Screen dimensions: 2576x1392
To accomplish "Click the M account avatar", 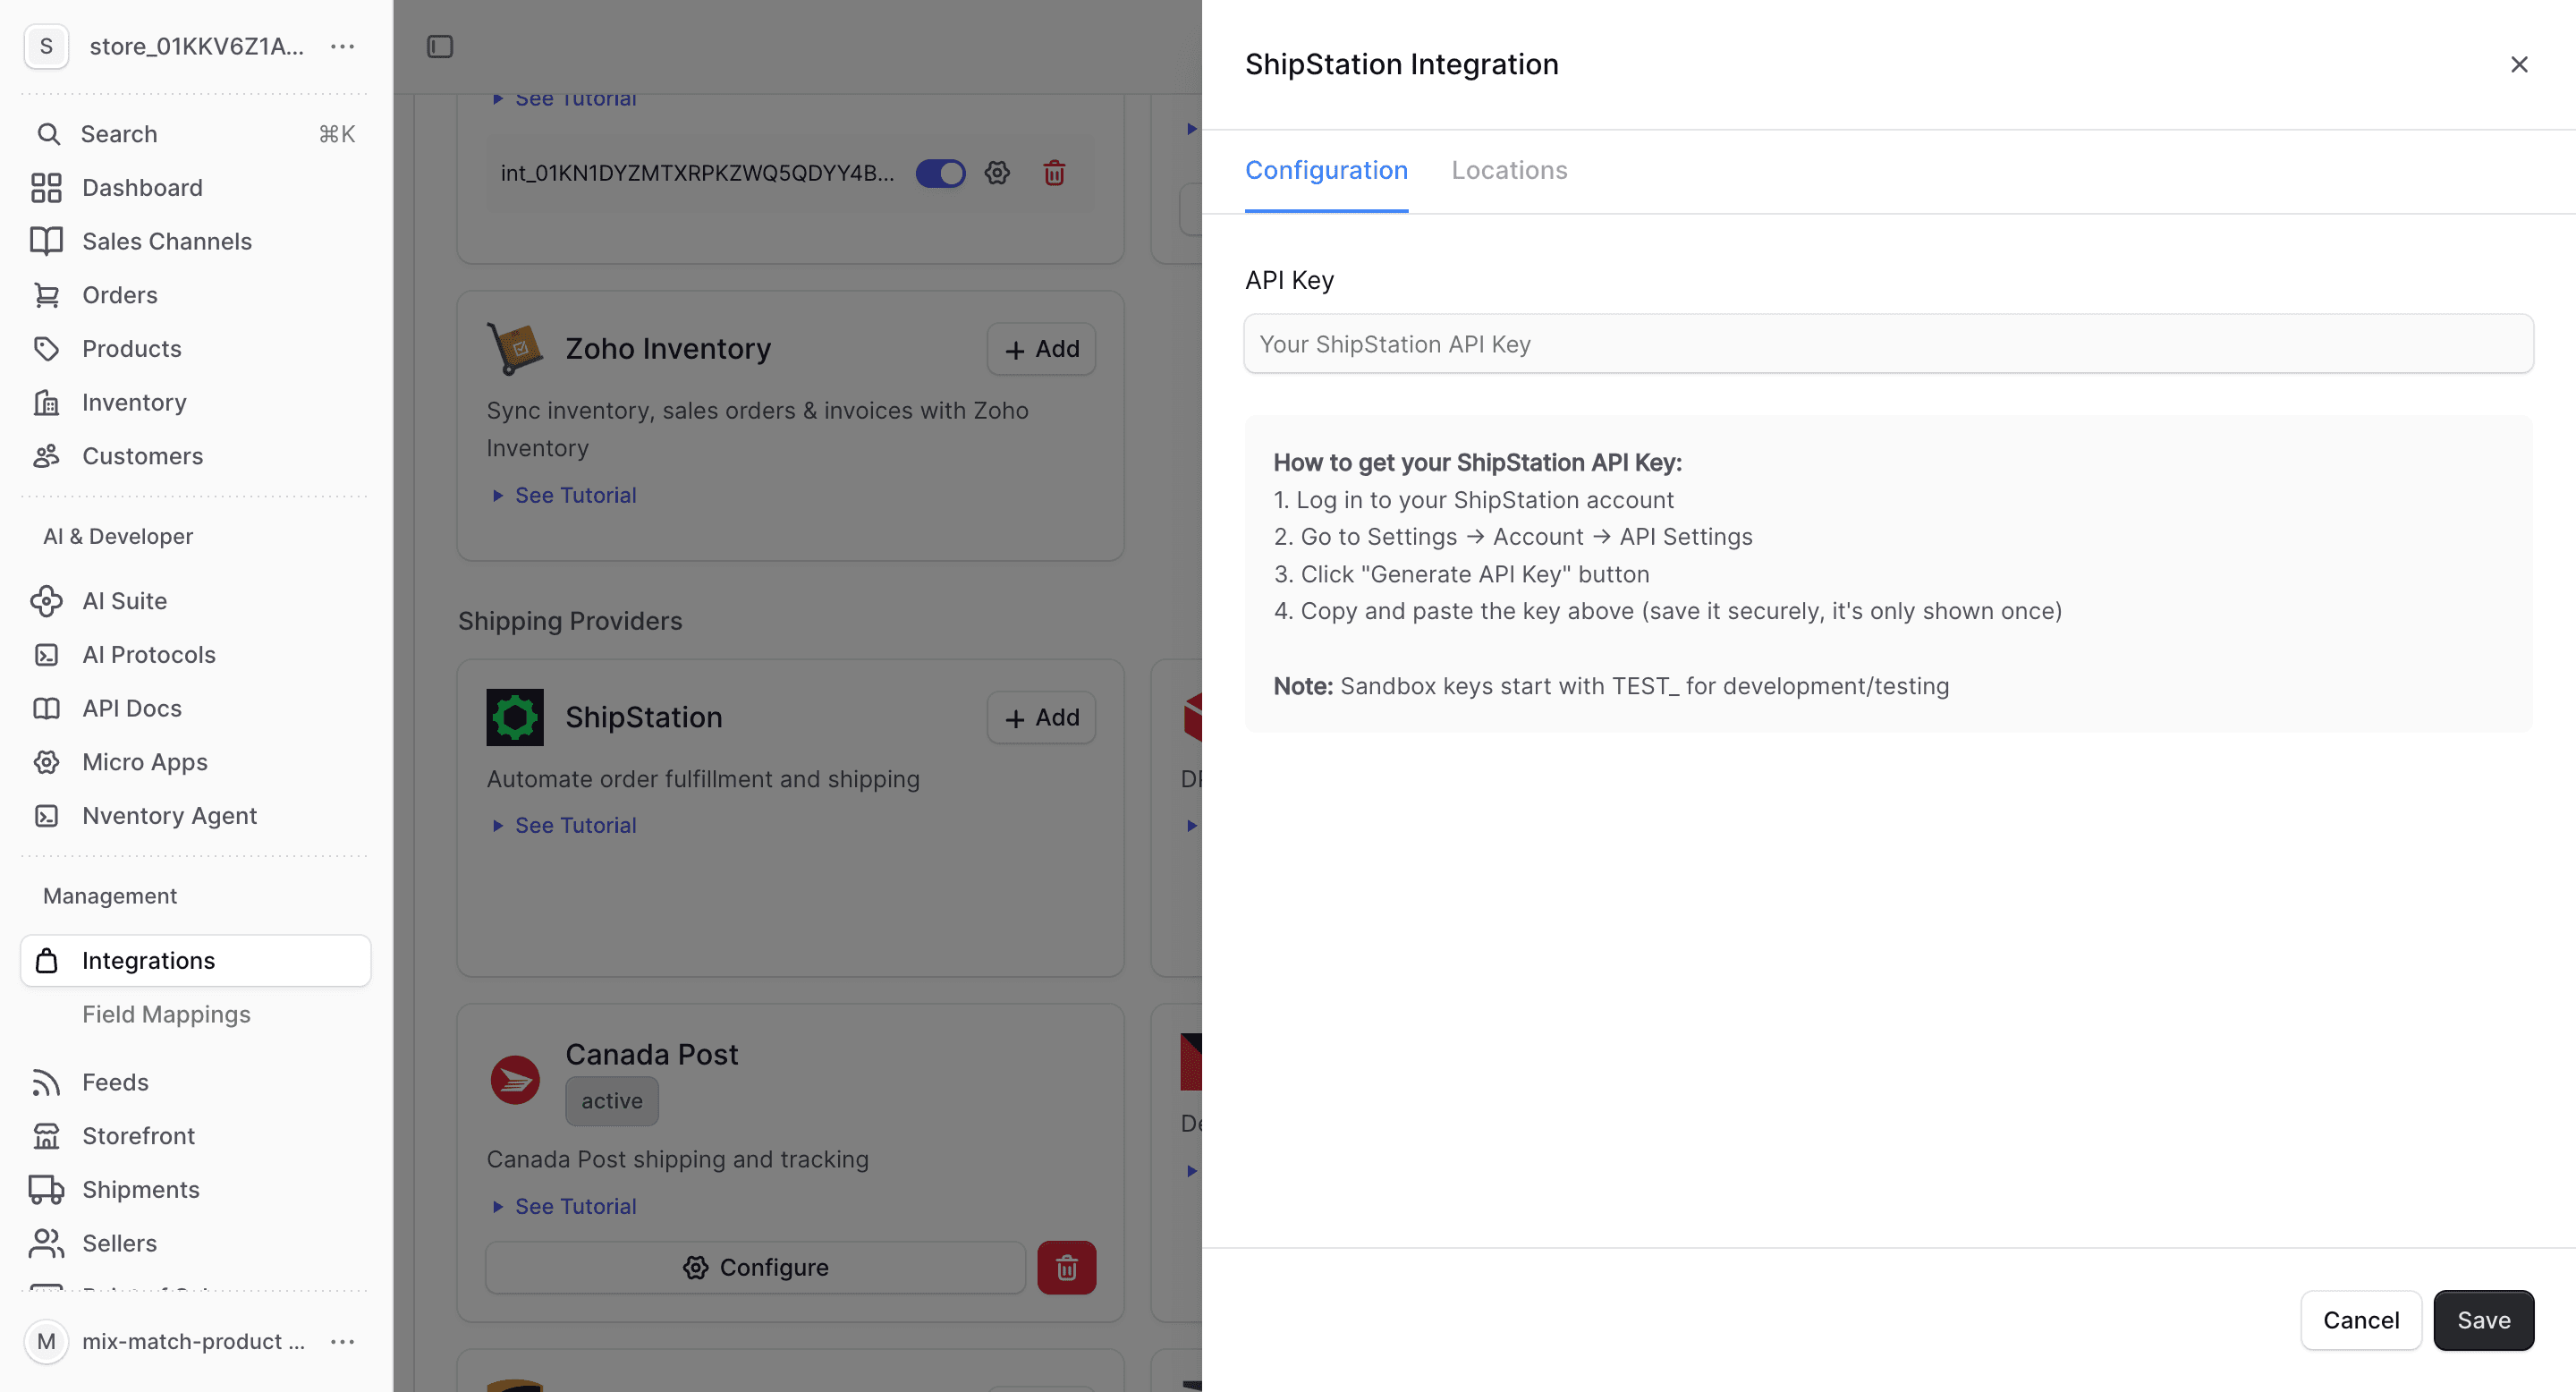I will click(46, 1342).
